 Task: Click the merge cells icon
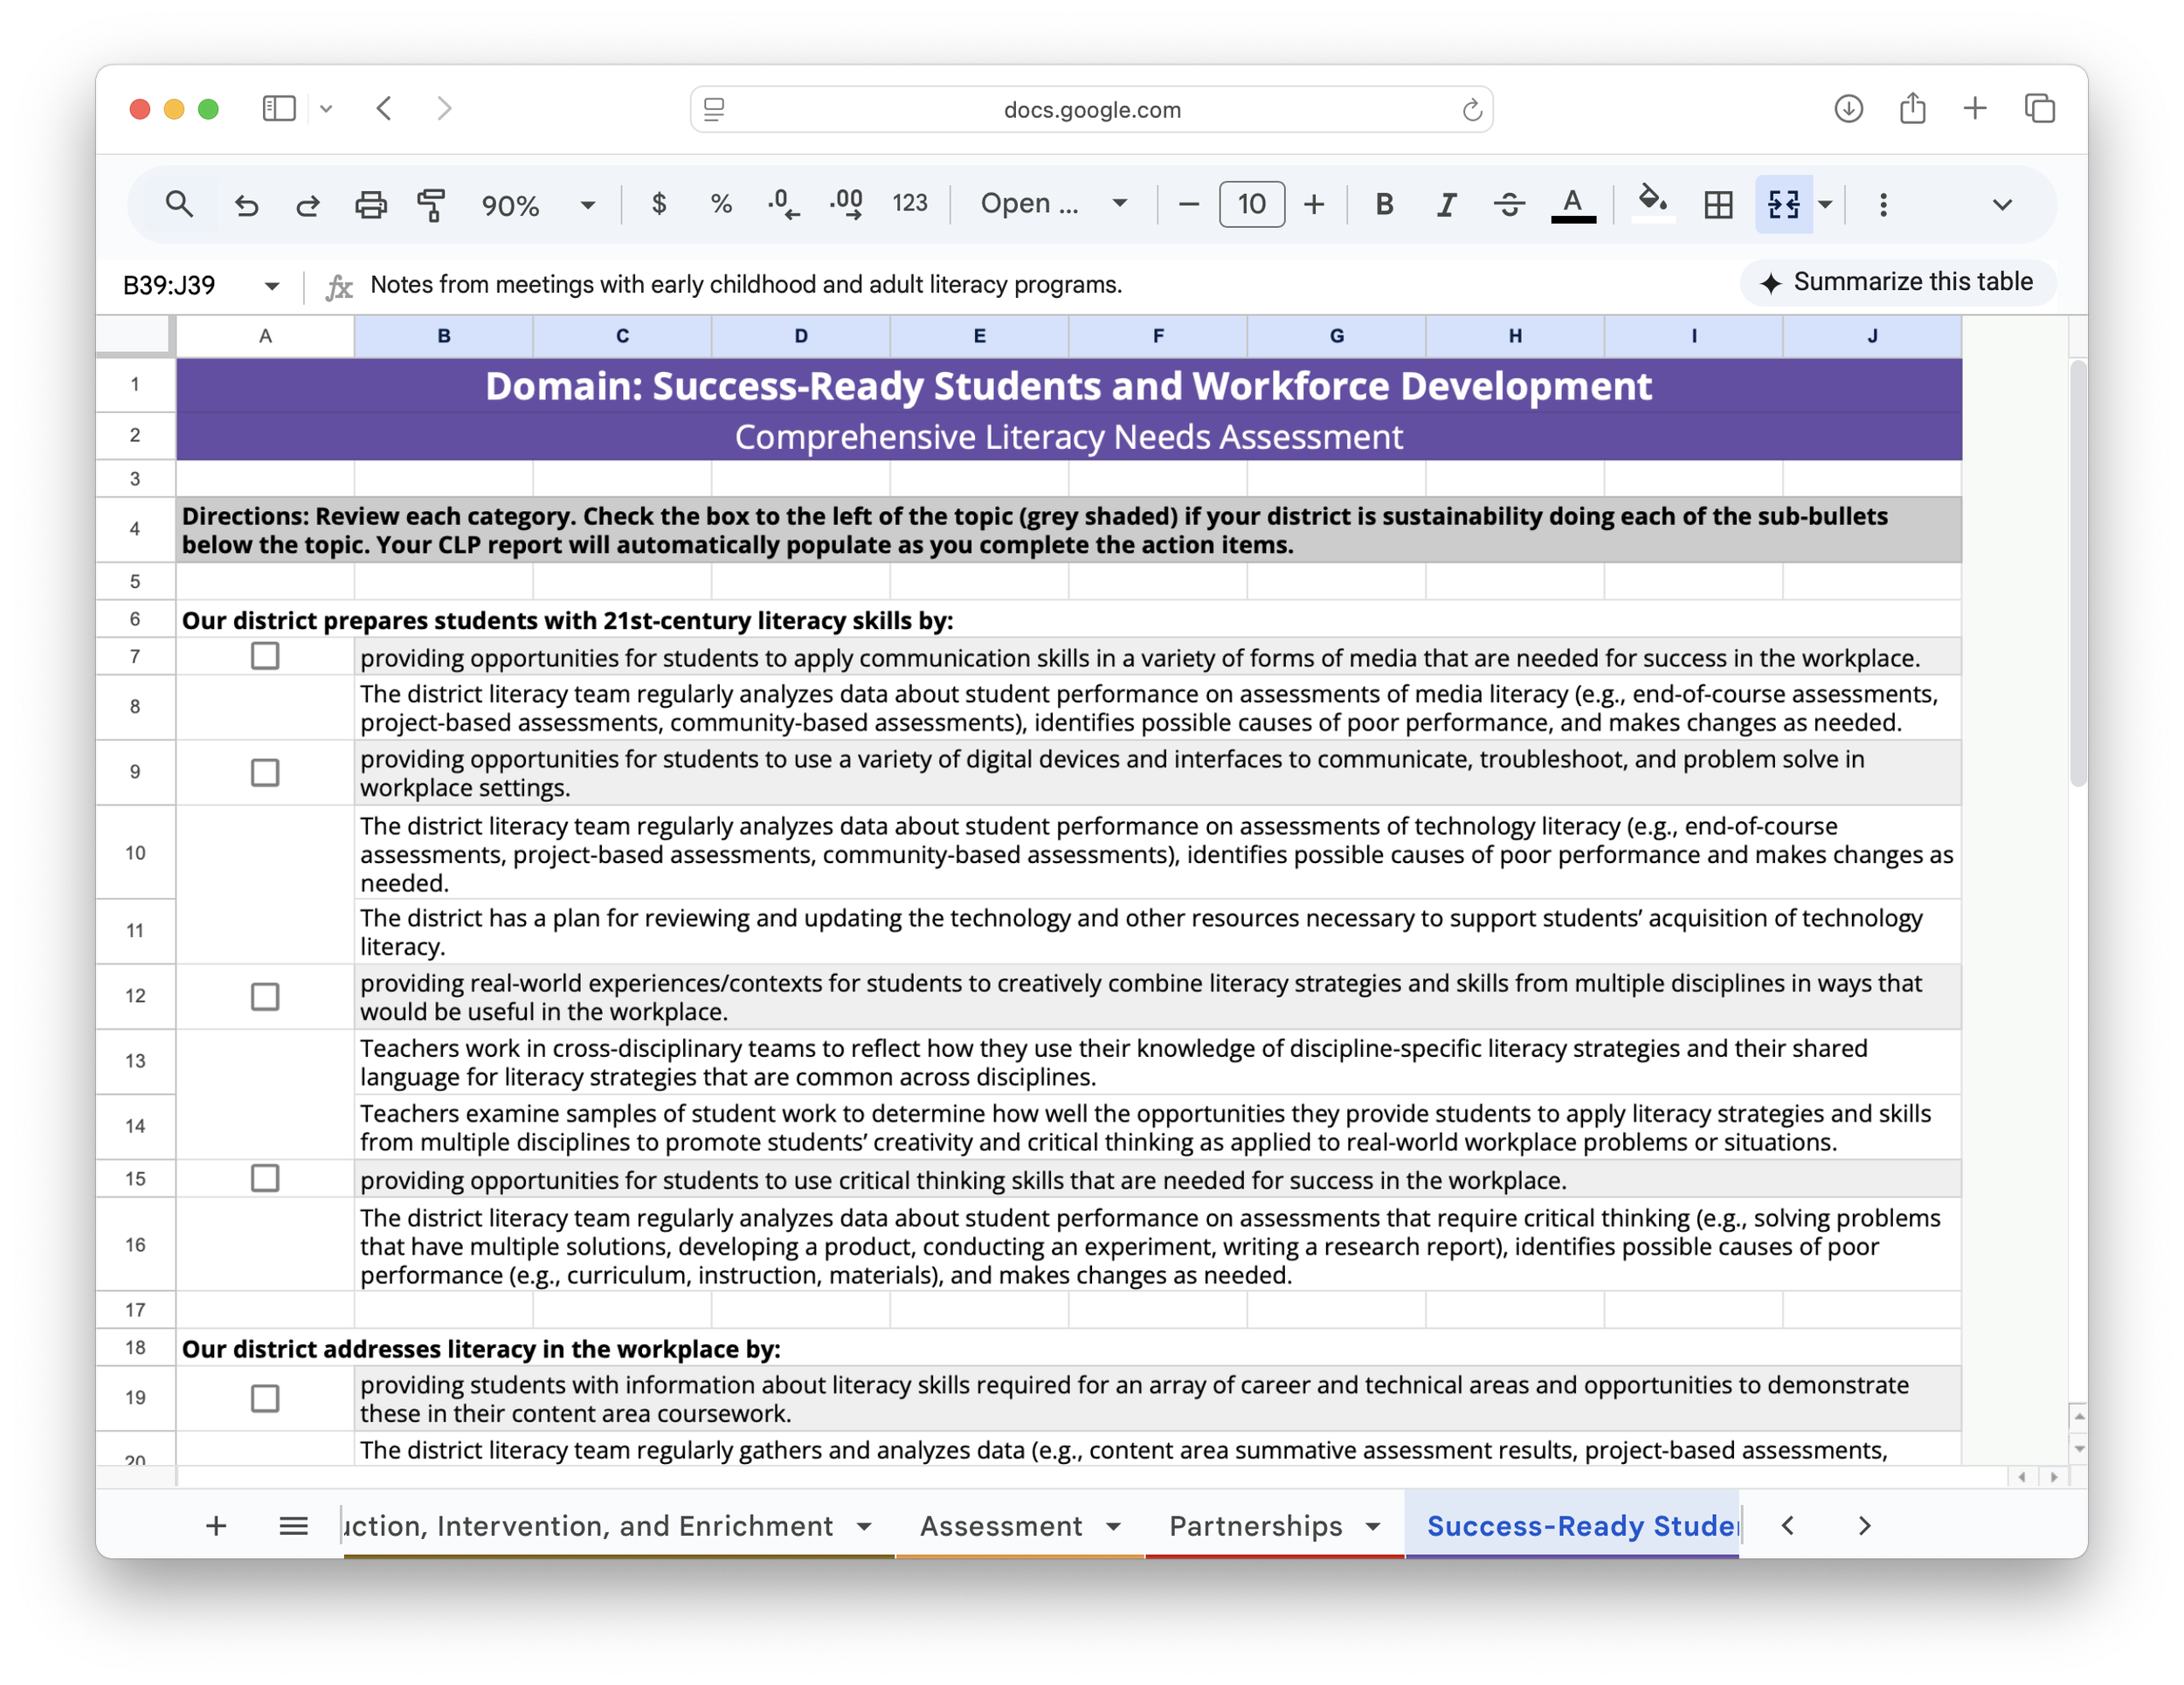(1783, 204)
